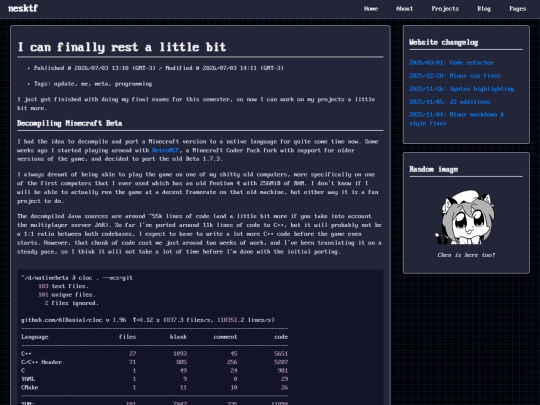Screen dimensions: 540x405
Task: Click the 'C/C++ Header' row label
Action: pyautogui.click(x=41, y=362)
